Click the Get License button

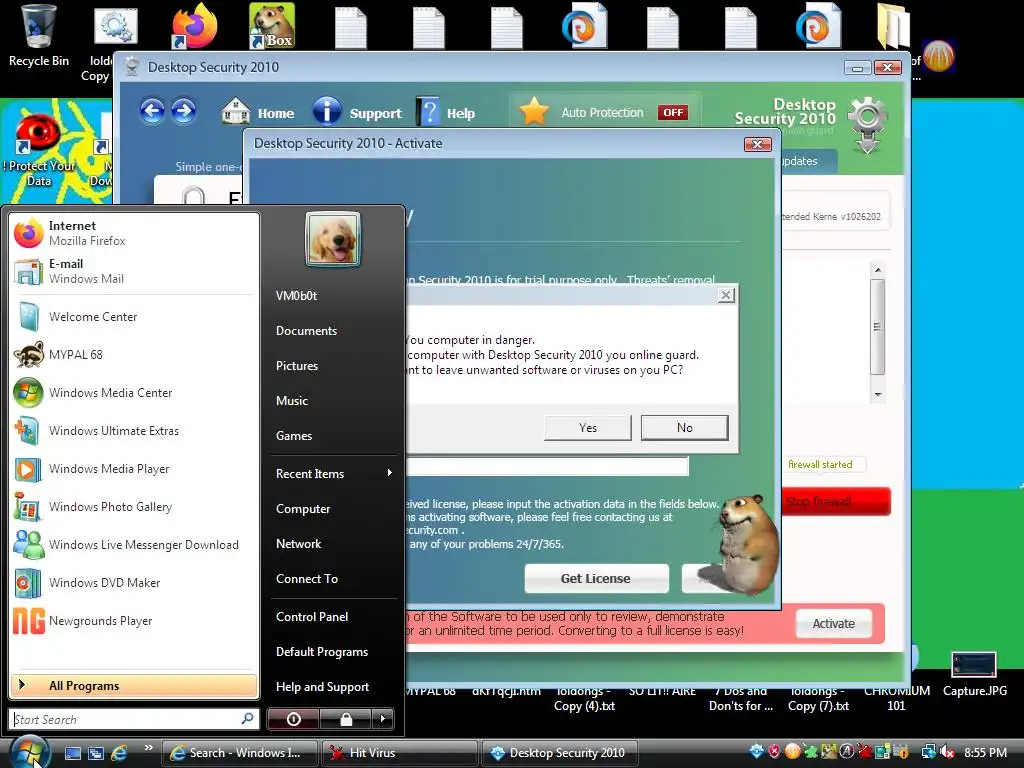pos(596,579)
